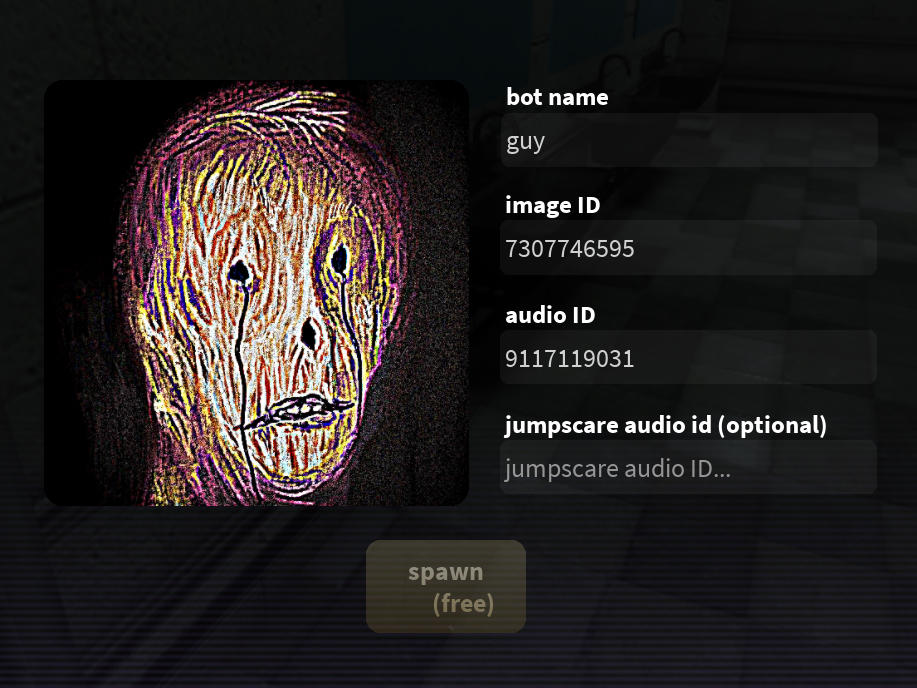Click the 'audio ID' label
The image size is (917, 688).
(x=550, y=315)
